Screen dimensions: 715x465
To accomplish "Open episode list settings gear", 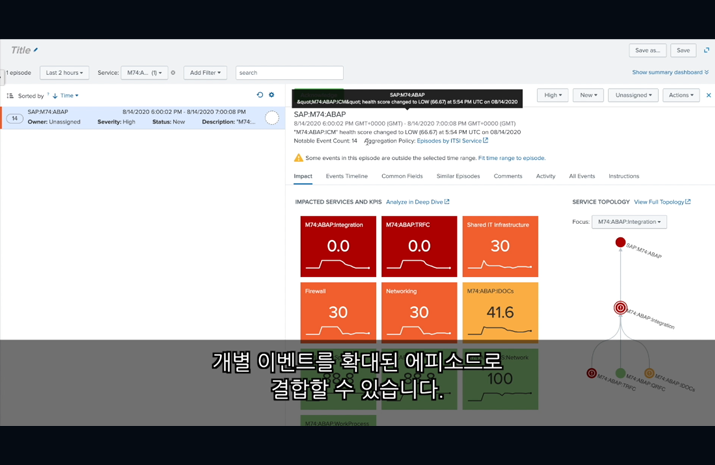I will 271,95.
